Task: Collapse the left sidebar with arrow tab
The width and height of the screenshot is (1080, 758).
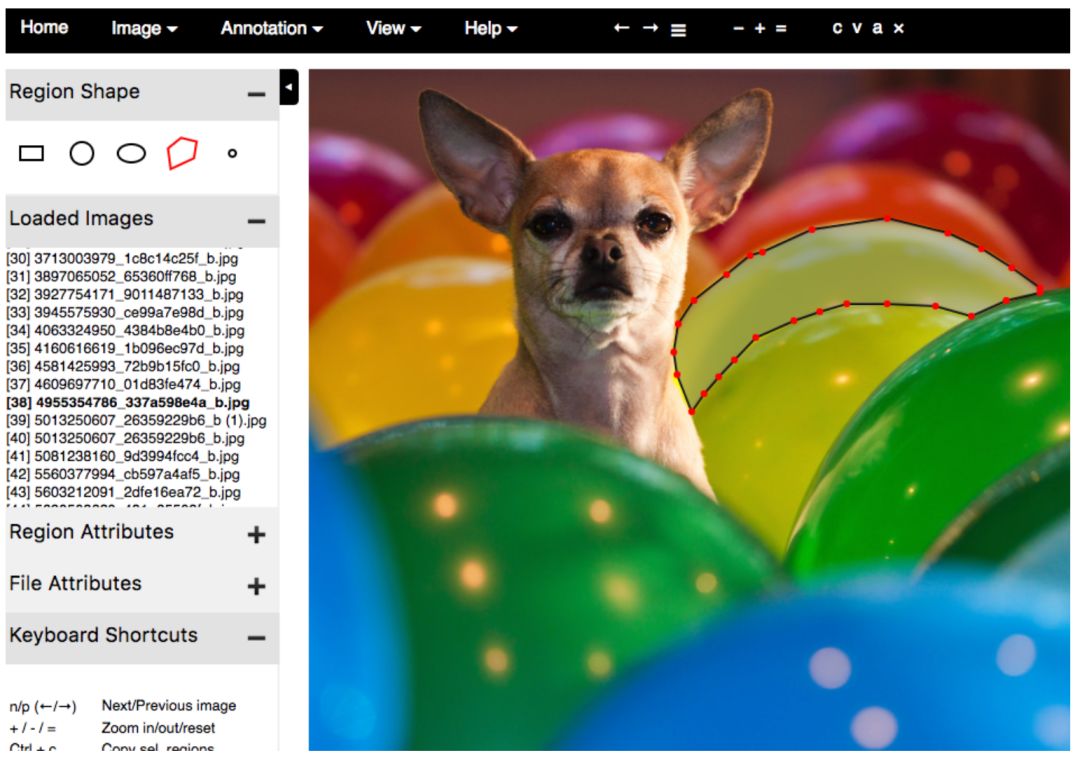Action: [289, 88]
